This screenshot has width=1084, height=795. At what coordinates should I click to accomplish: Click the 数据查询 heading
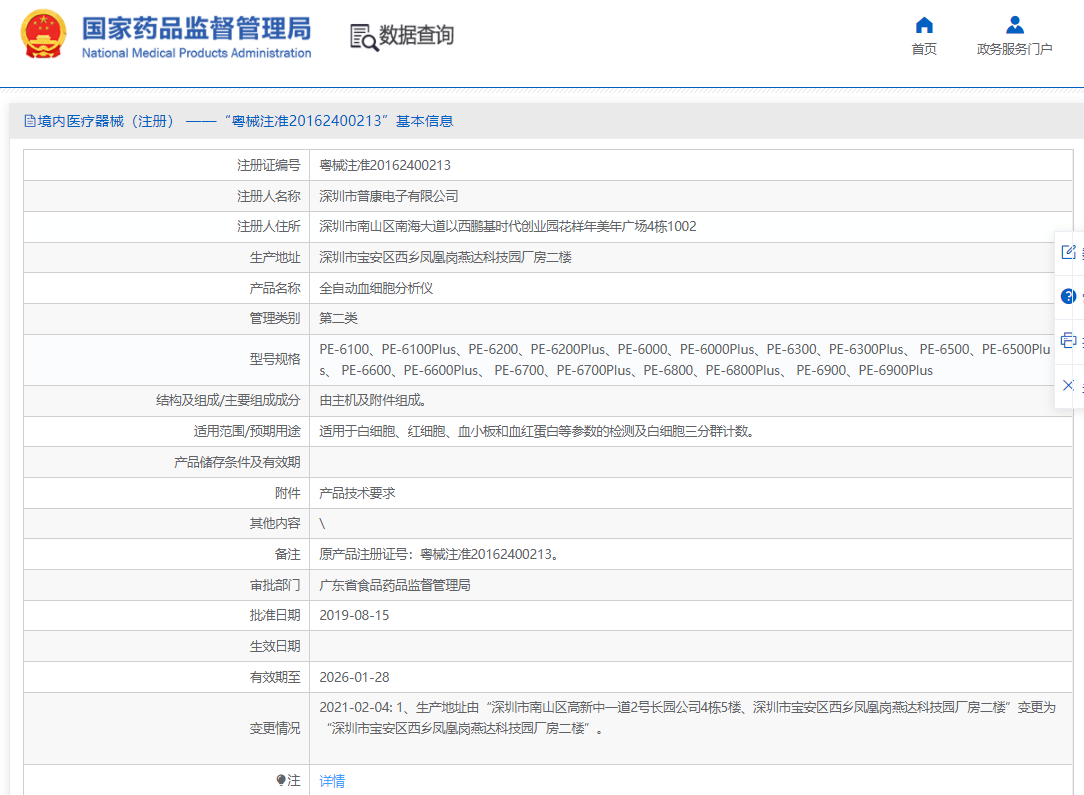(416, 35)
